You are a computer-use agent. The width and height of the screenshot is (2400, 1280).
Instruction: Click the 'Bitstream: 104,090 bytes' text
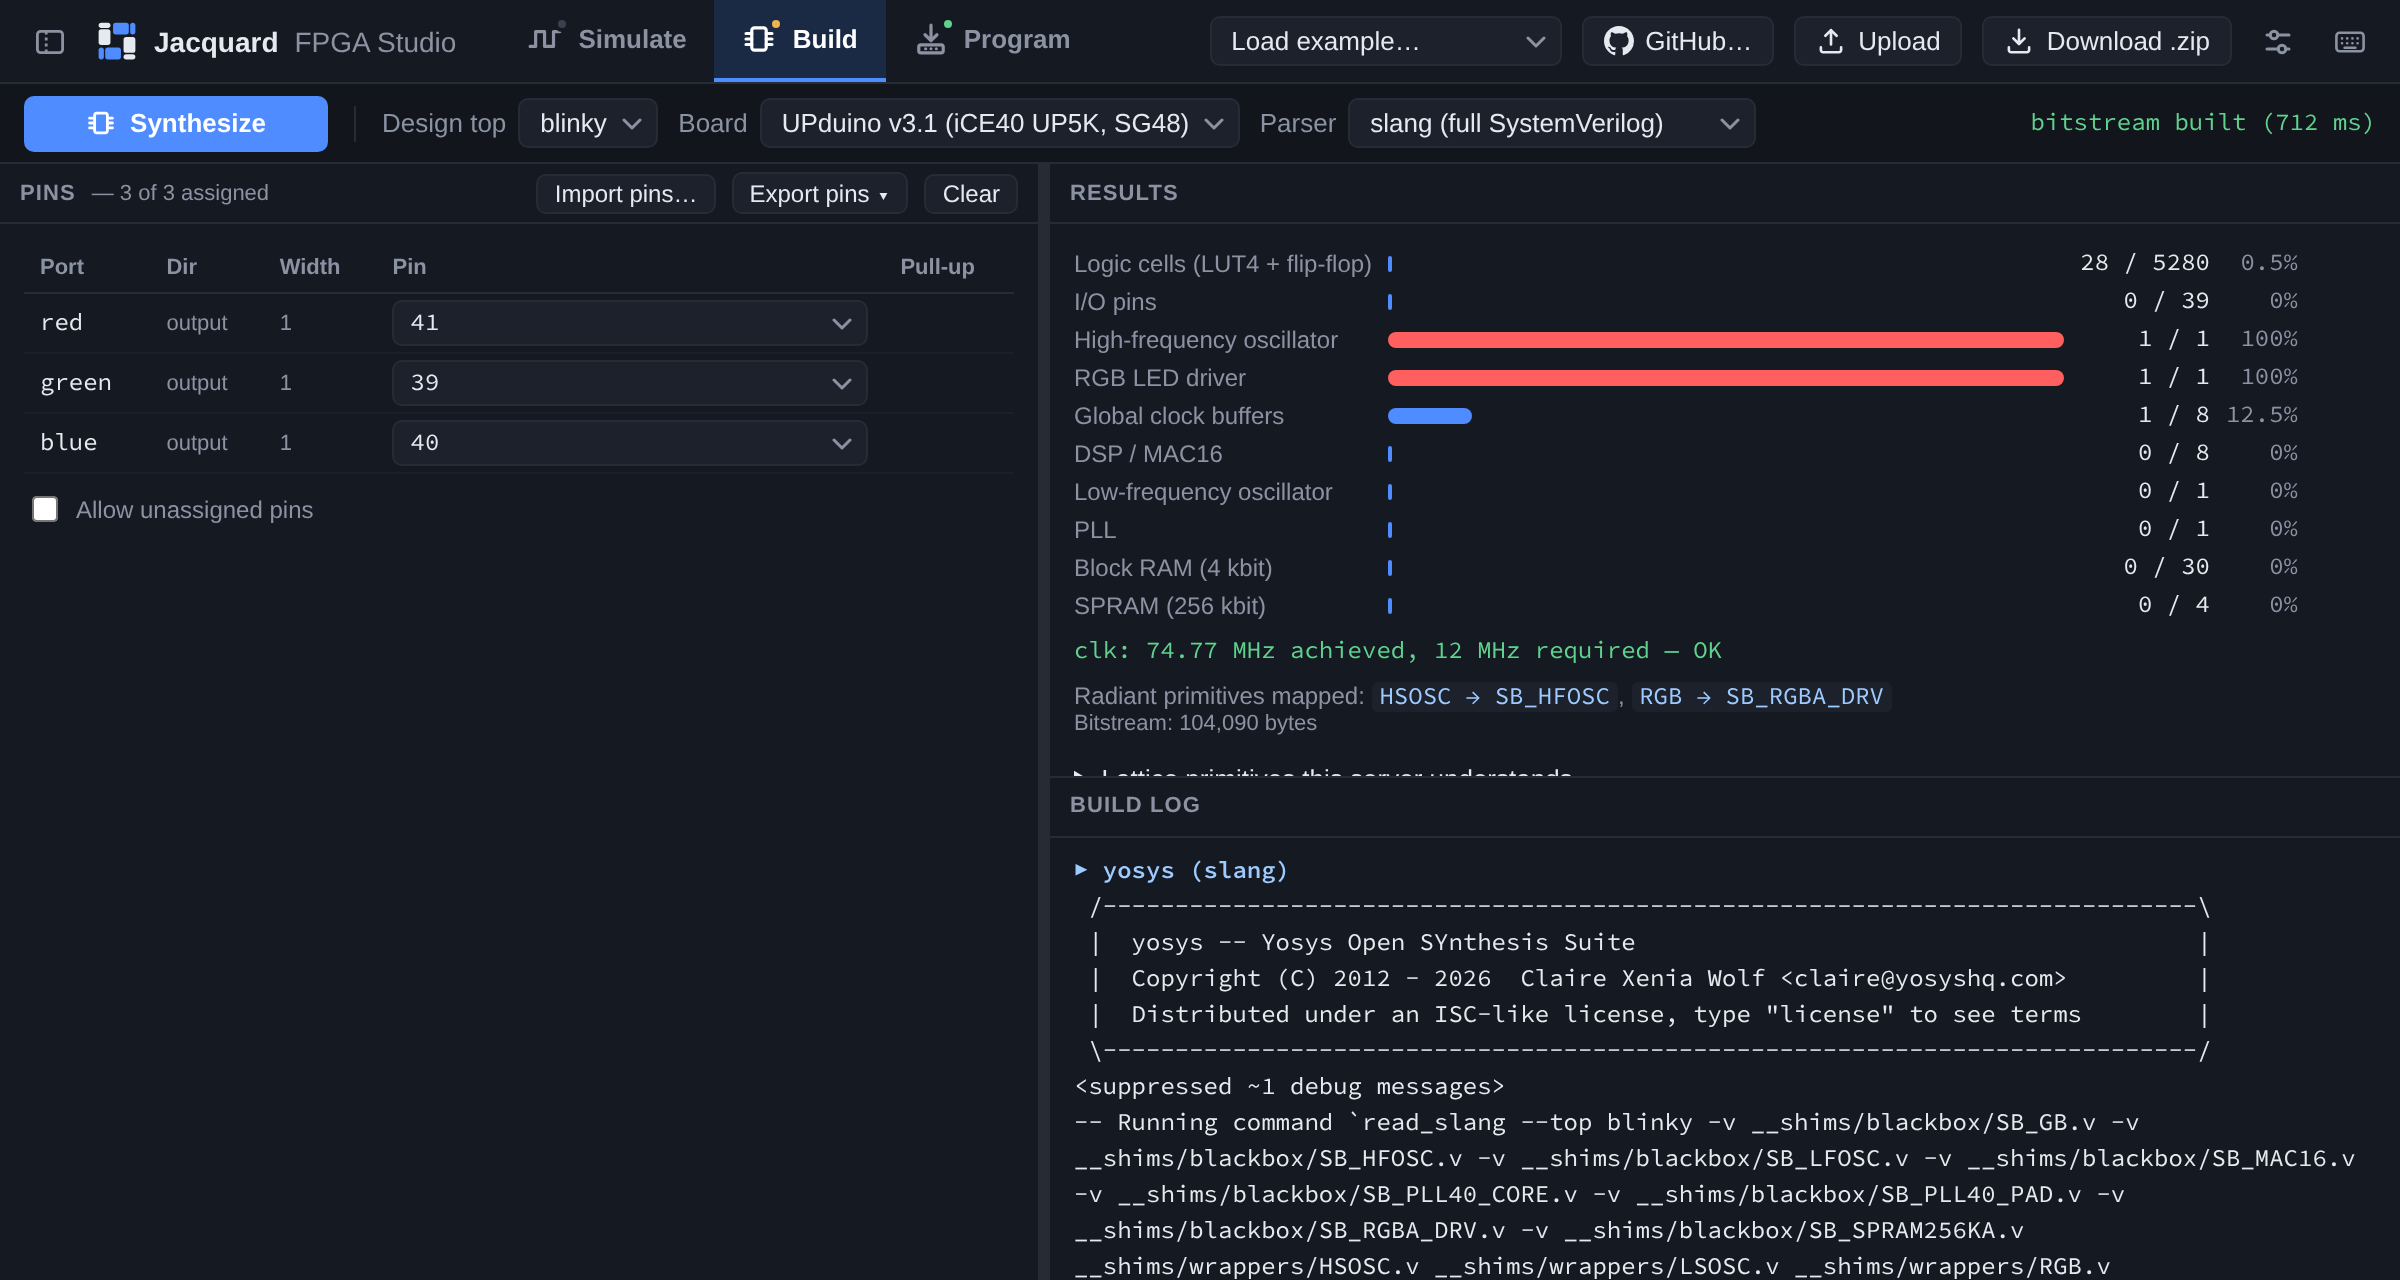1195,723
